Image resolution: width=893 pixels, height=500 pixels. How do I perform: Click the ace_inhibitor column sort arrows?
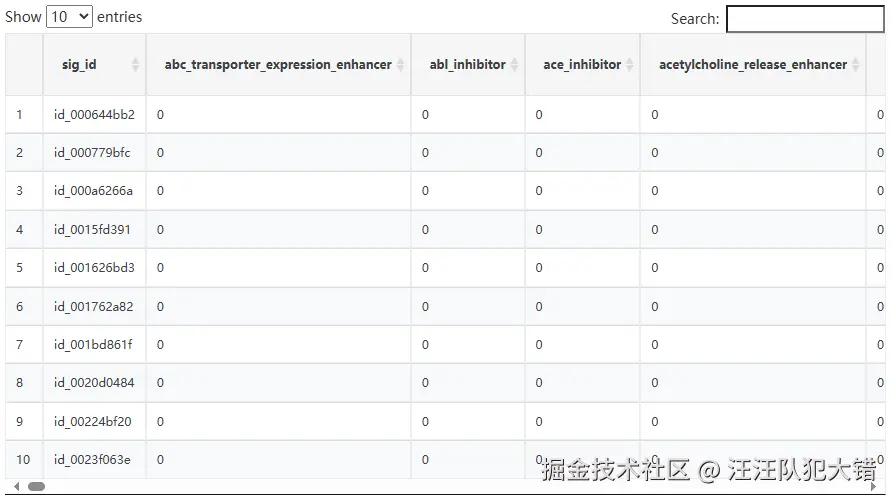630,65
